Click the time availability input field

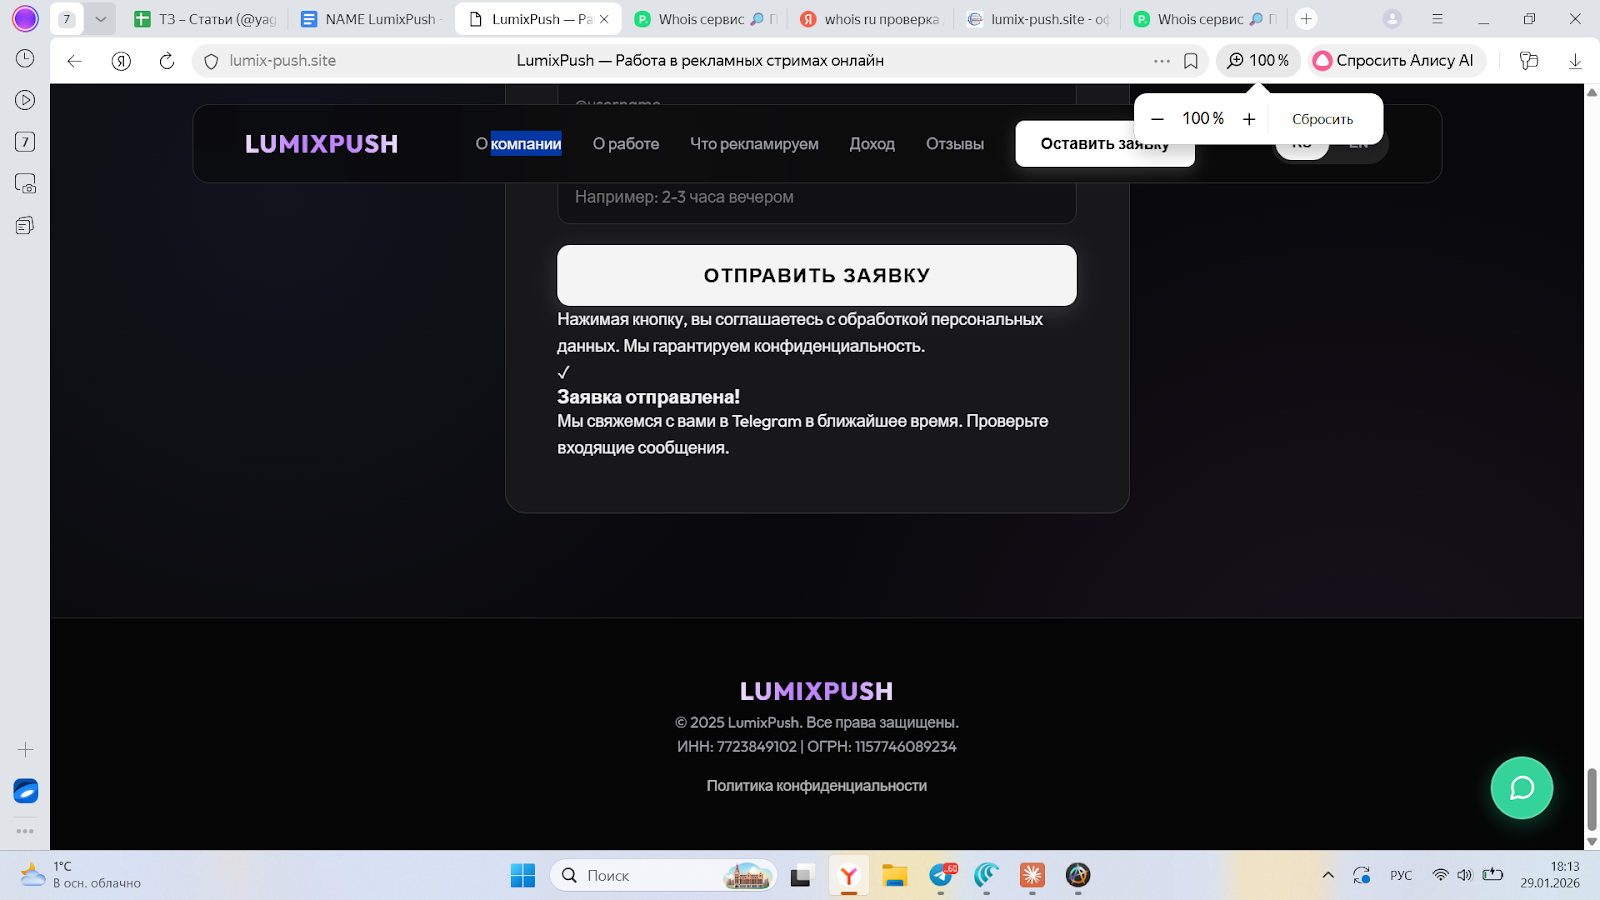click(816, 198)
